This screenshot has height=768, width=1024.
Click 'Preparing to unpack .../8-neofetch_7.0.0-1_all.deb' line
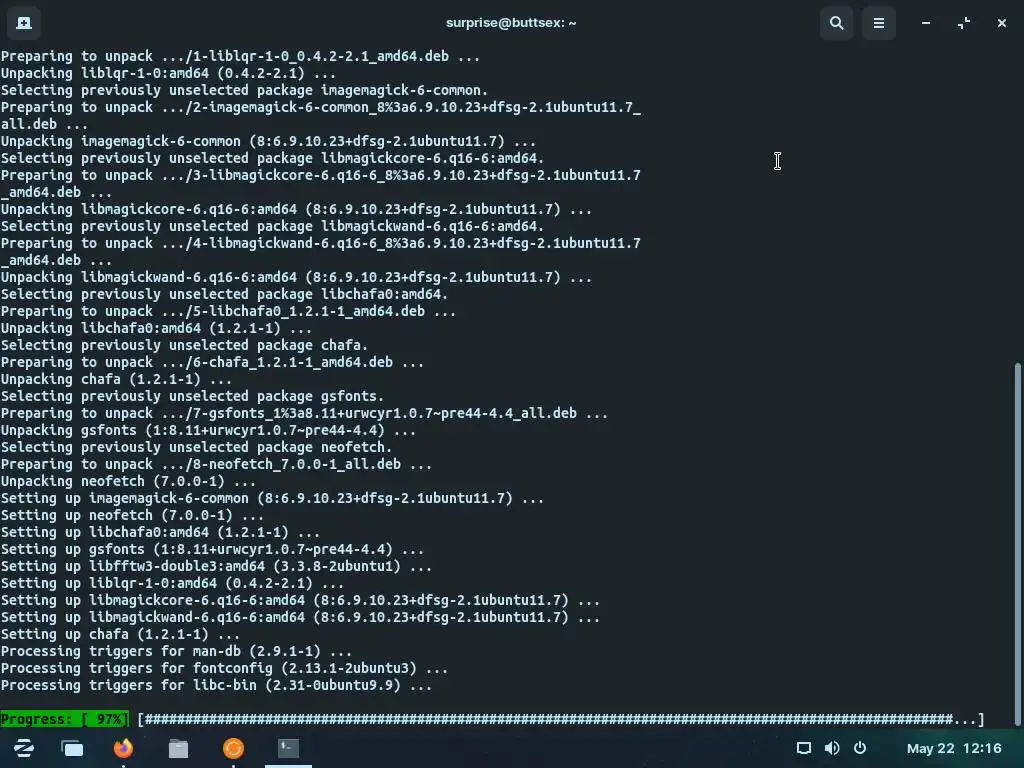(216, 464)
